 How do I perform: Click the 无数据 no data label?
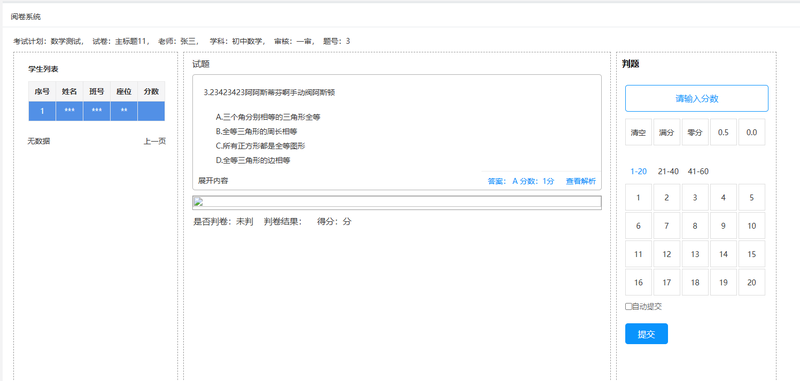(38, 141)
